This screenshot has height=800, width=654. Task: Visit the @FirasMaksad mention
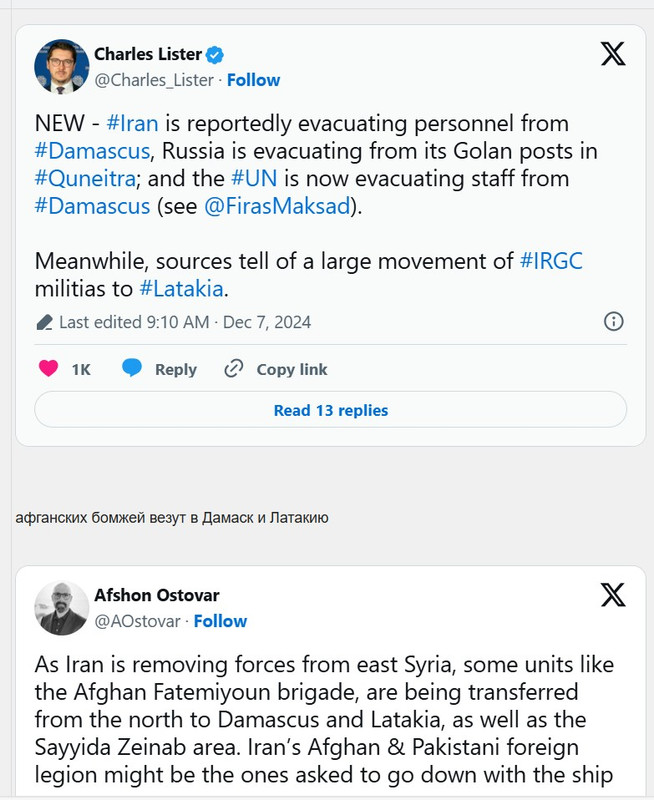[x=278, y=206]
